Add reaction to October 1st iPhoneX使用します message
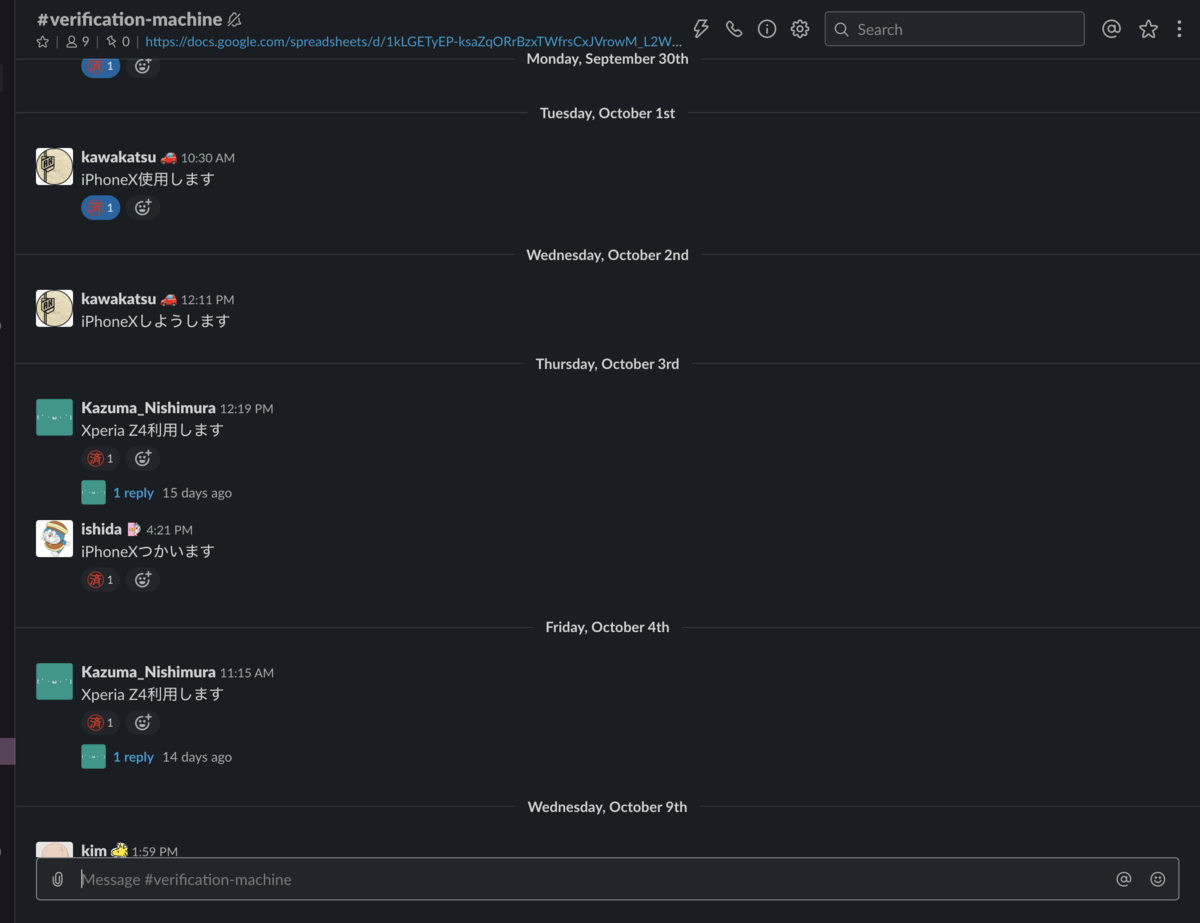Image resolution: width=1200 pixels, height=923 pixels. click(x=143, y=208)
